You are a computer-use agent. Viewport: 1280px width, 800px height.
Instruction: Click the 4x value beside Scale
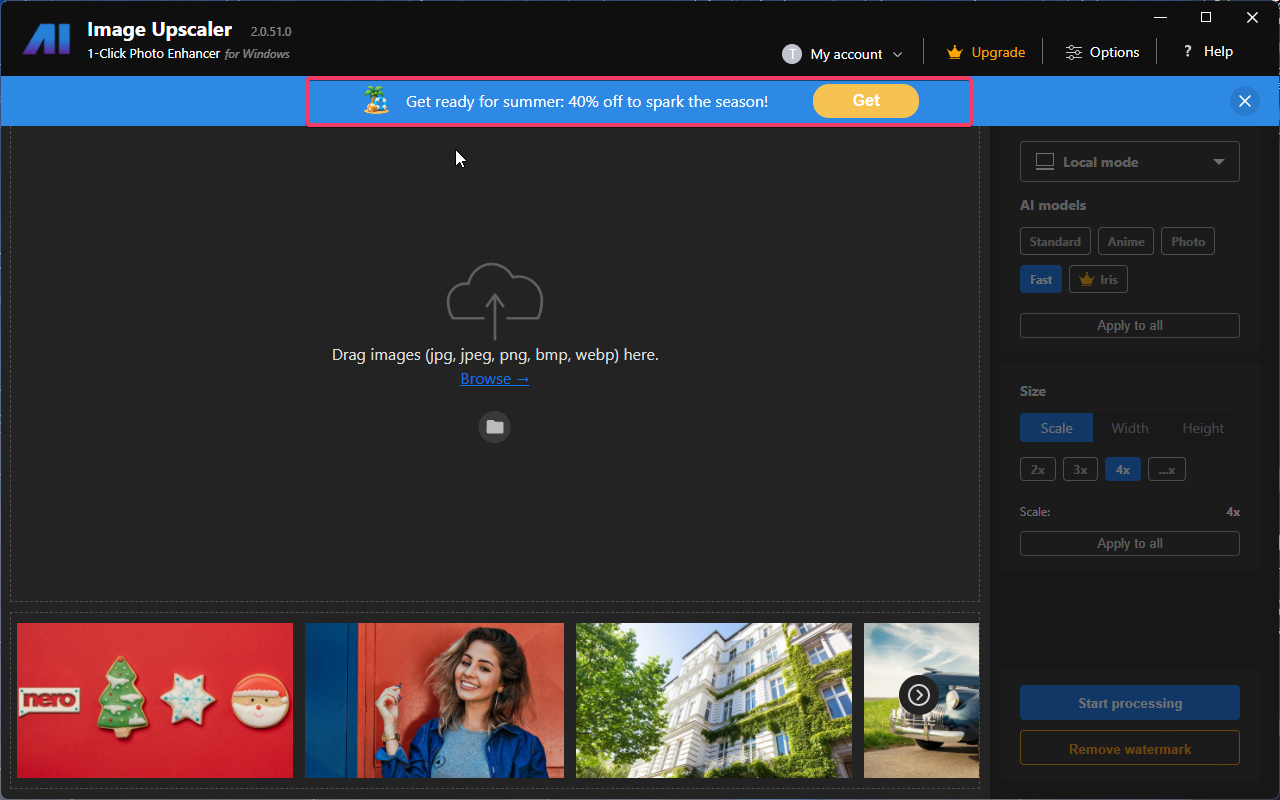[1233, 512]
